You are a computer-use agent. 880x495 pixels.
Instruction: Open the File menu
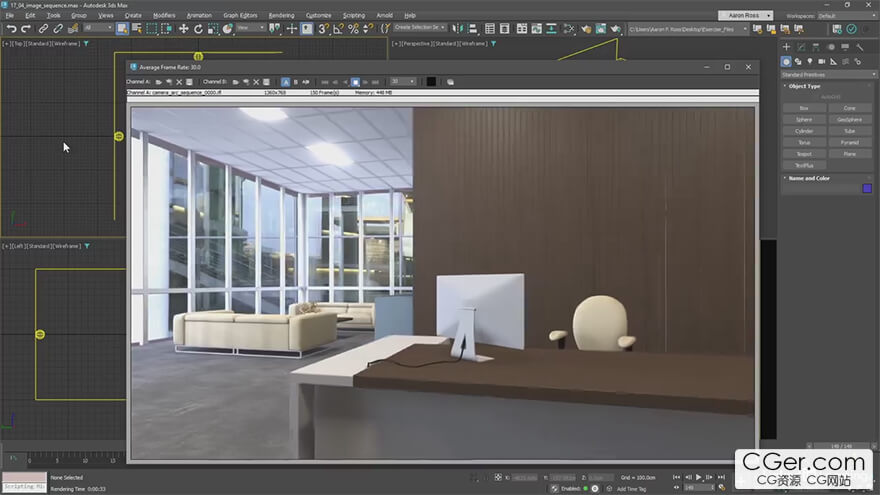(10, 16)
